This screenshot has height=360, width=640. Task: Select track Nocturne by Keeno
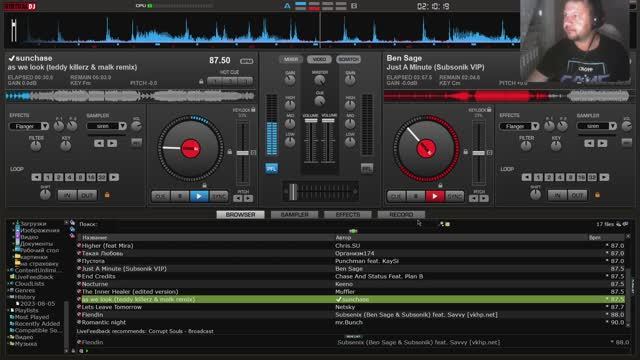pyautogui.click(x=350, y=284)
